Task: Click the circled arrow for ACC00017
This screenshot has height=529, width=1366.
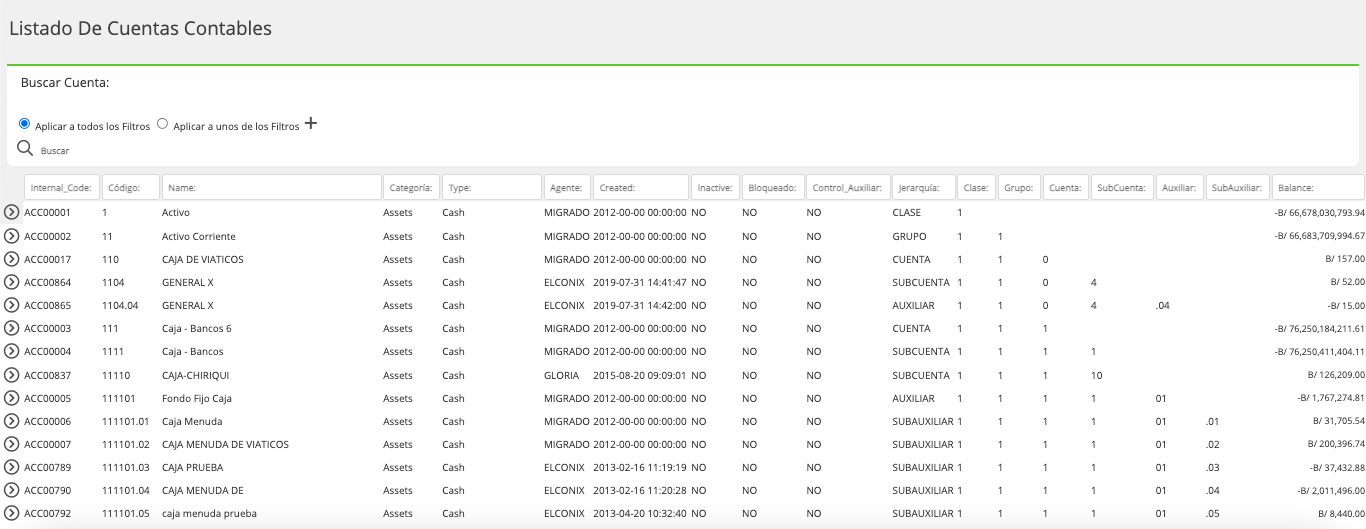Action: (12, 259)
